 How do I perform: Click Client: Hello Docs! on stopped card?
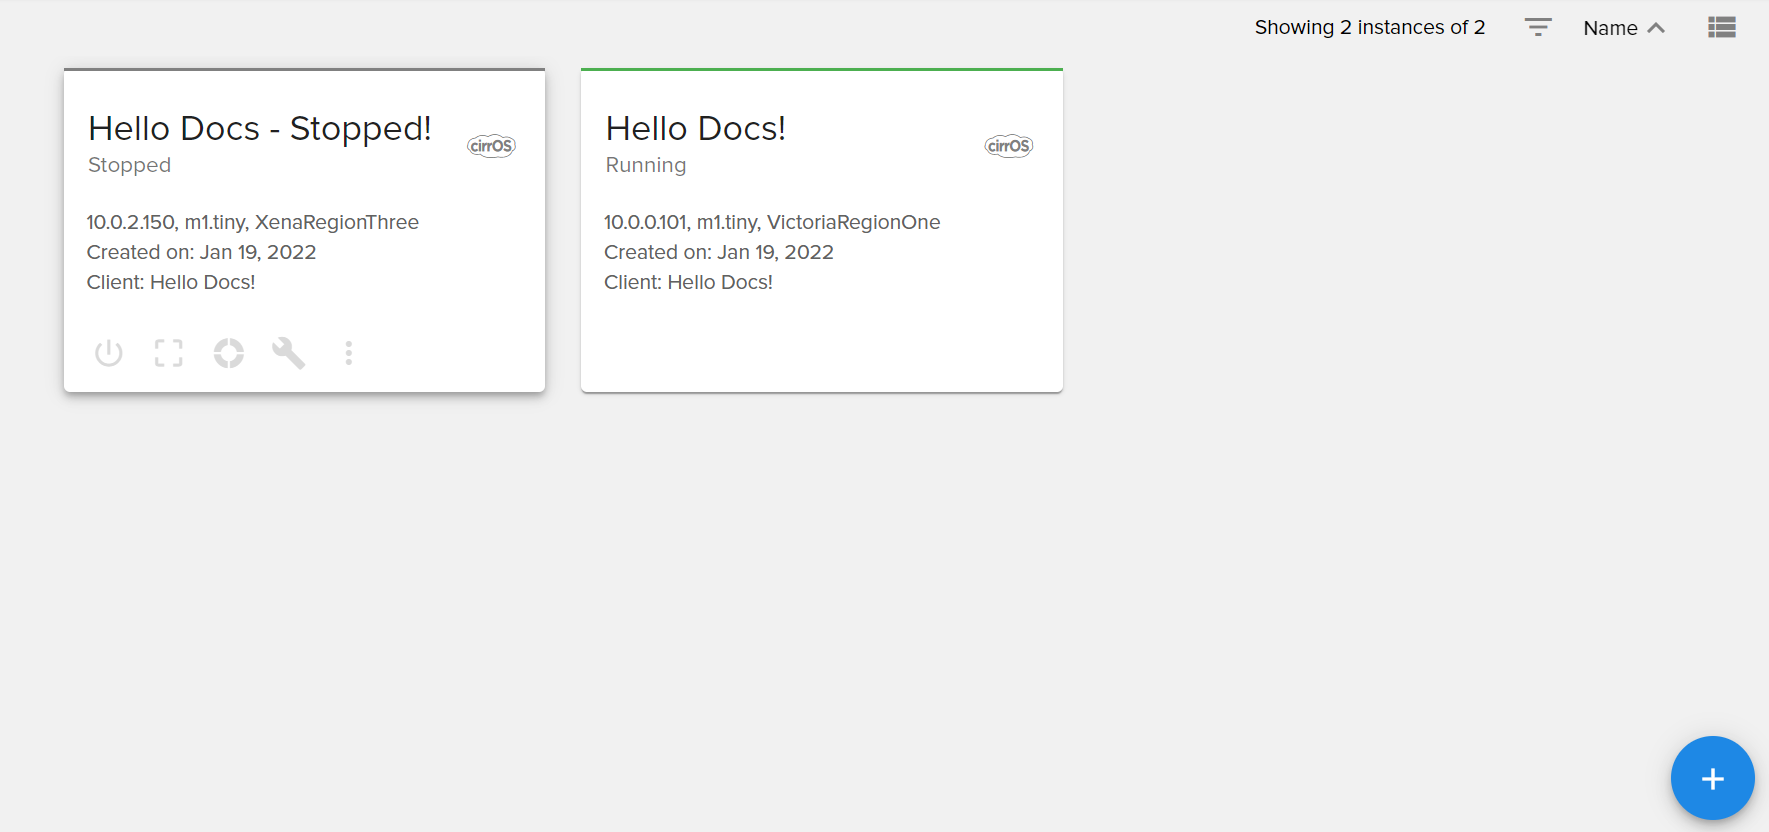point(171,282)
